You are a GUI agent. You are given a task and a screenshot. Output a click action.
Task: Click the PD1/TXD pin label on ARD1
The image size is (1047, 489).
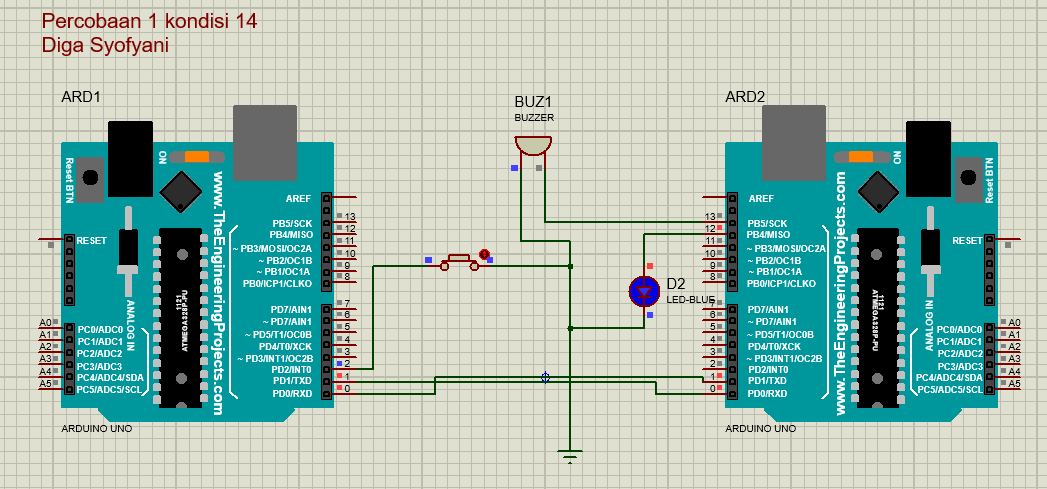(x=292, y=381)
